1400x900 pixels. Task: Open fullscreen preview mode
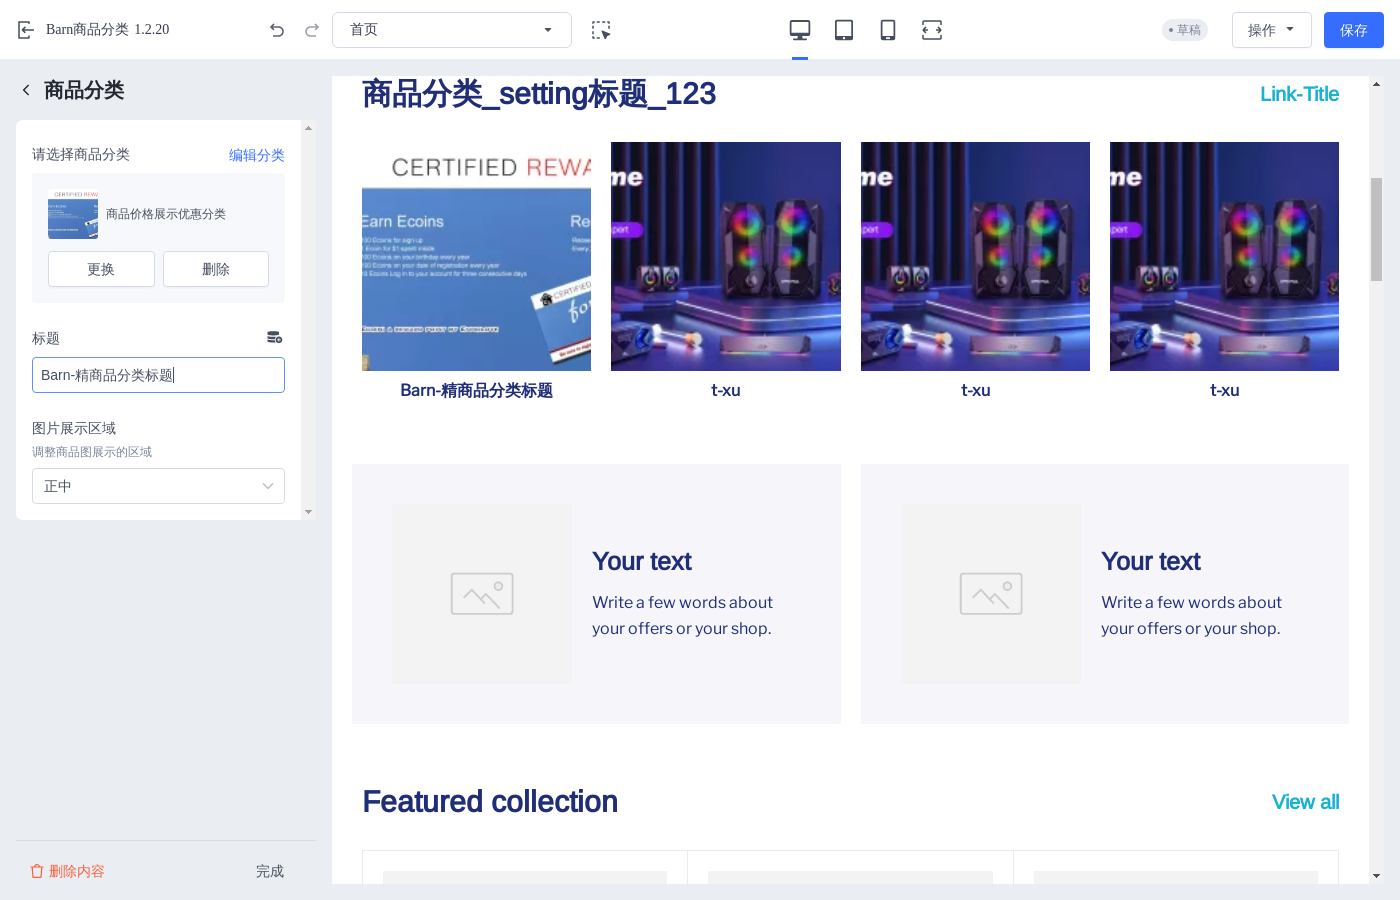pyautogui.click(x=931, y=30)
